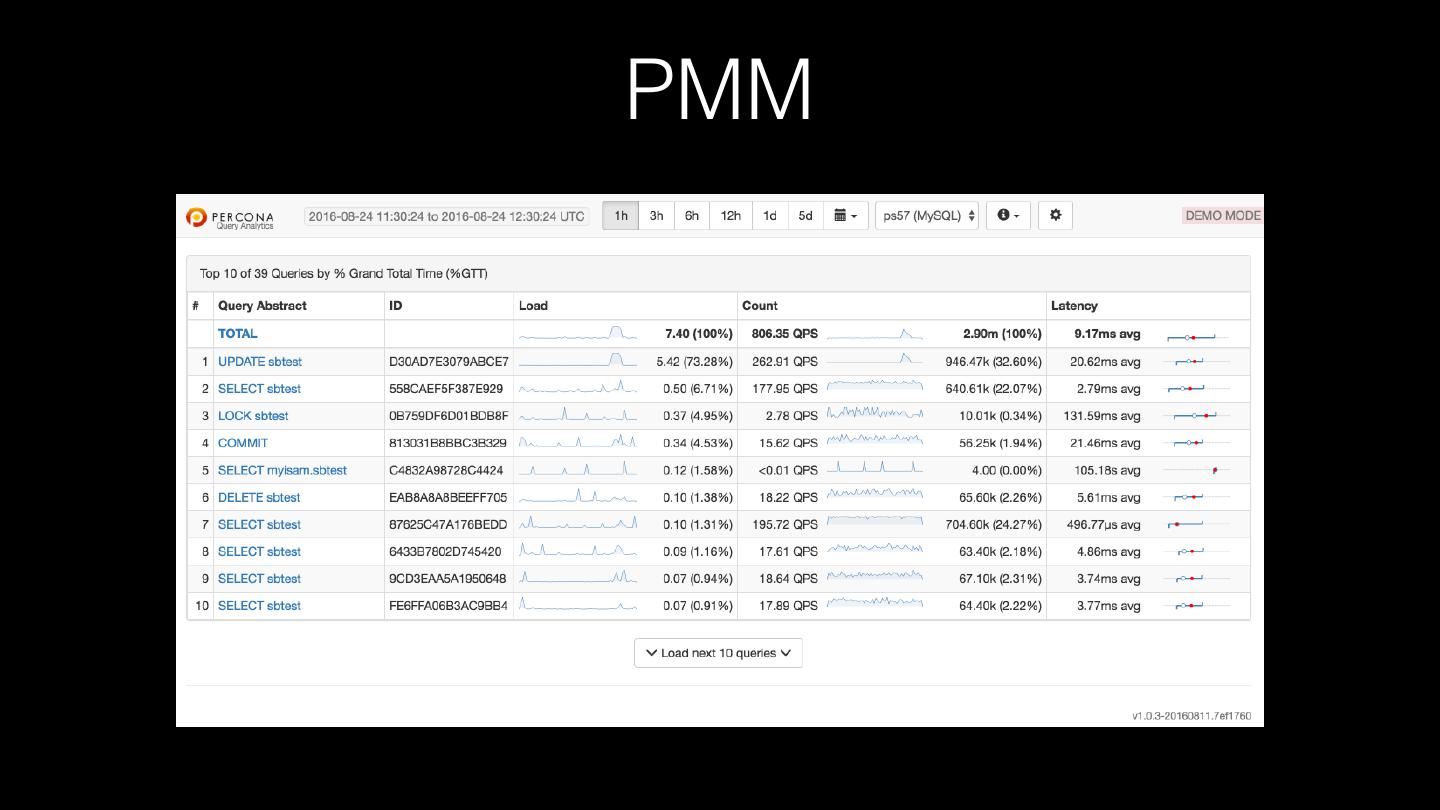1440x810 pixels.
Task: Select query ID 0B759DF6D01BDB8F
Action: coord(449,415)
